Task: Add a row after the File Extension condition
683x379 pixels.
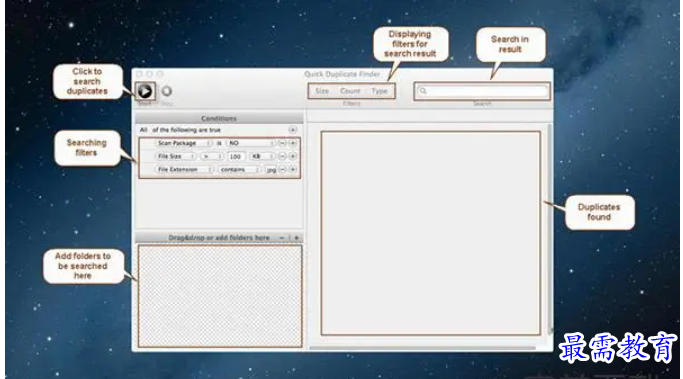Action: coord(293,169)
